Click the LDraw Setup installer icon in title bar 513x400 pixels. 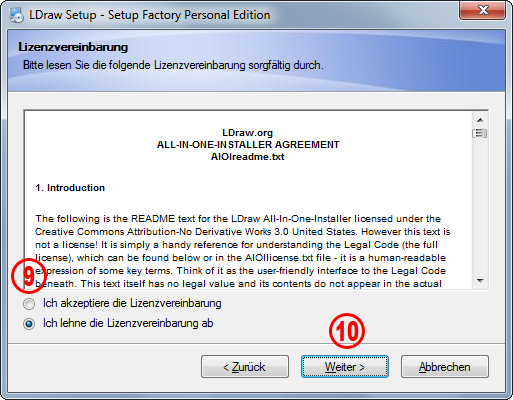click(x=16, y=15)
